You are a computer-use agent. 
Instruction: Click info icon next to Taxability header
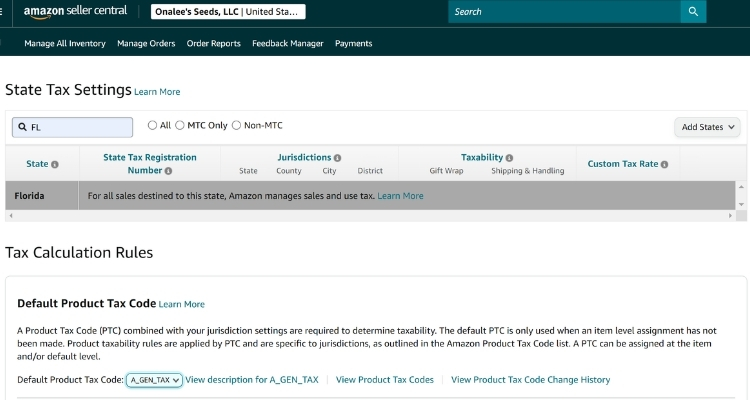(x=510, y=158)
